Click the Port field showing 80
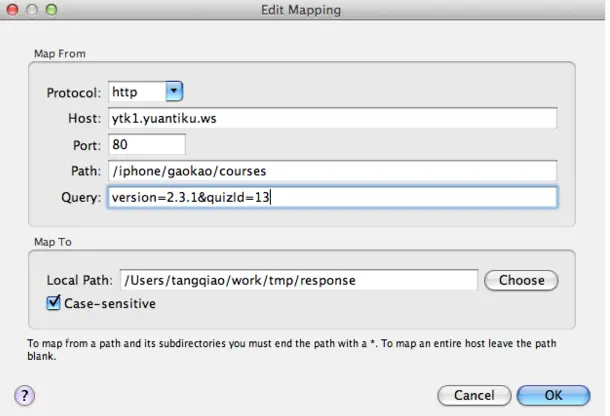This screenshot has width=610, height=416. click(147, 144)
